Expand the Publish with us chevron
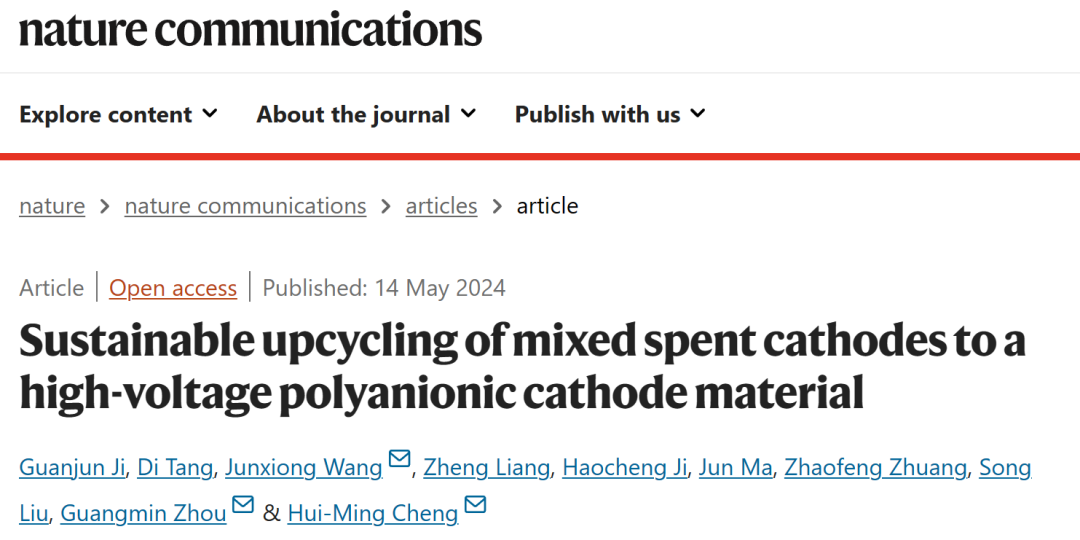1080x540 pixels. point(698,113)
